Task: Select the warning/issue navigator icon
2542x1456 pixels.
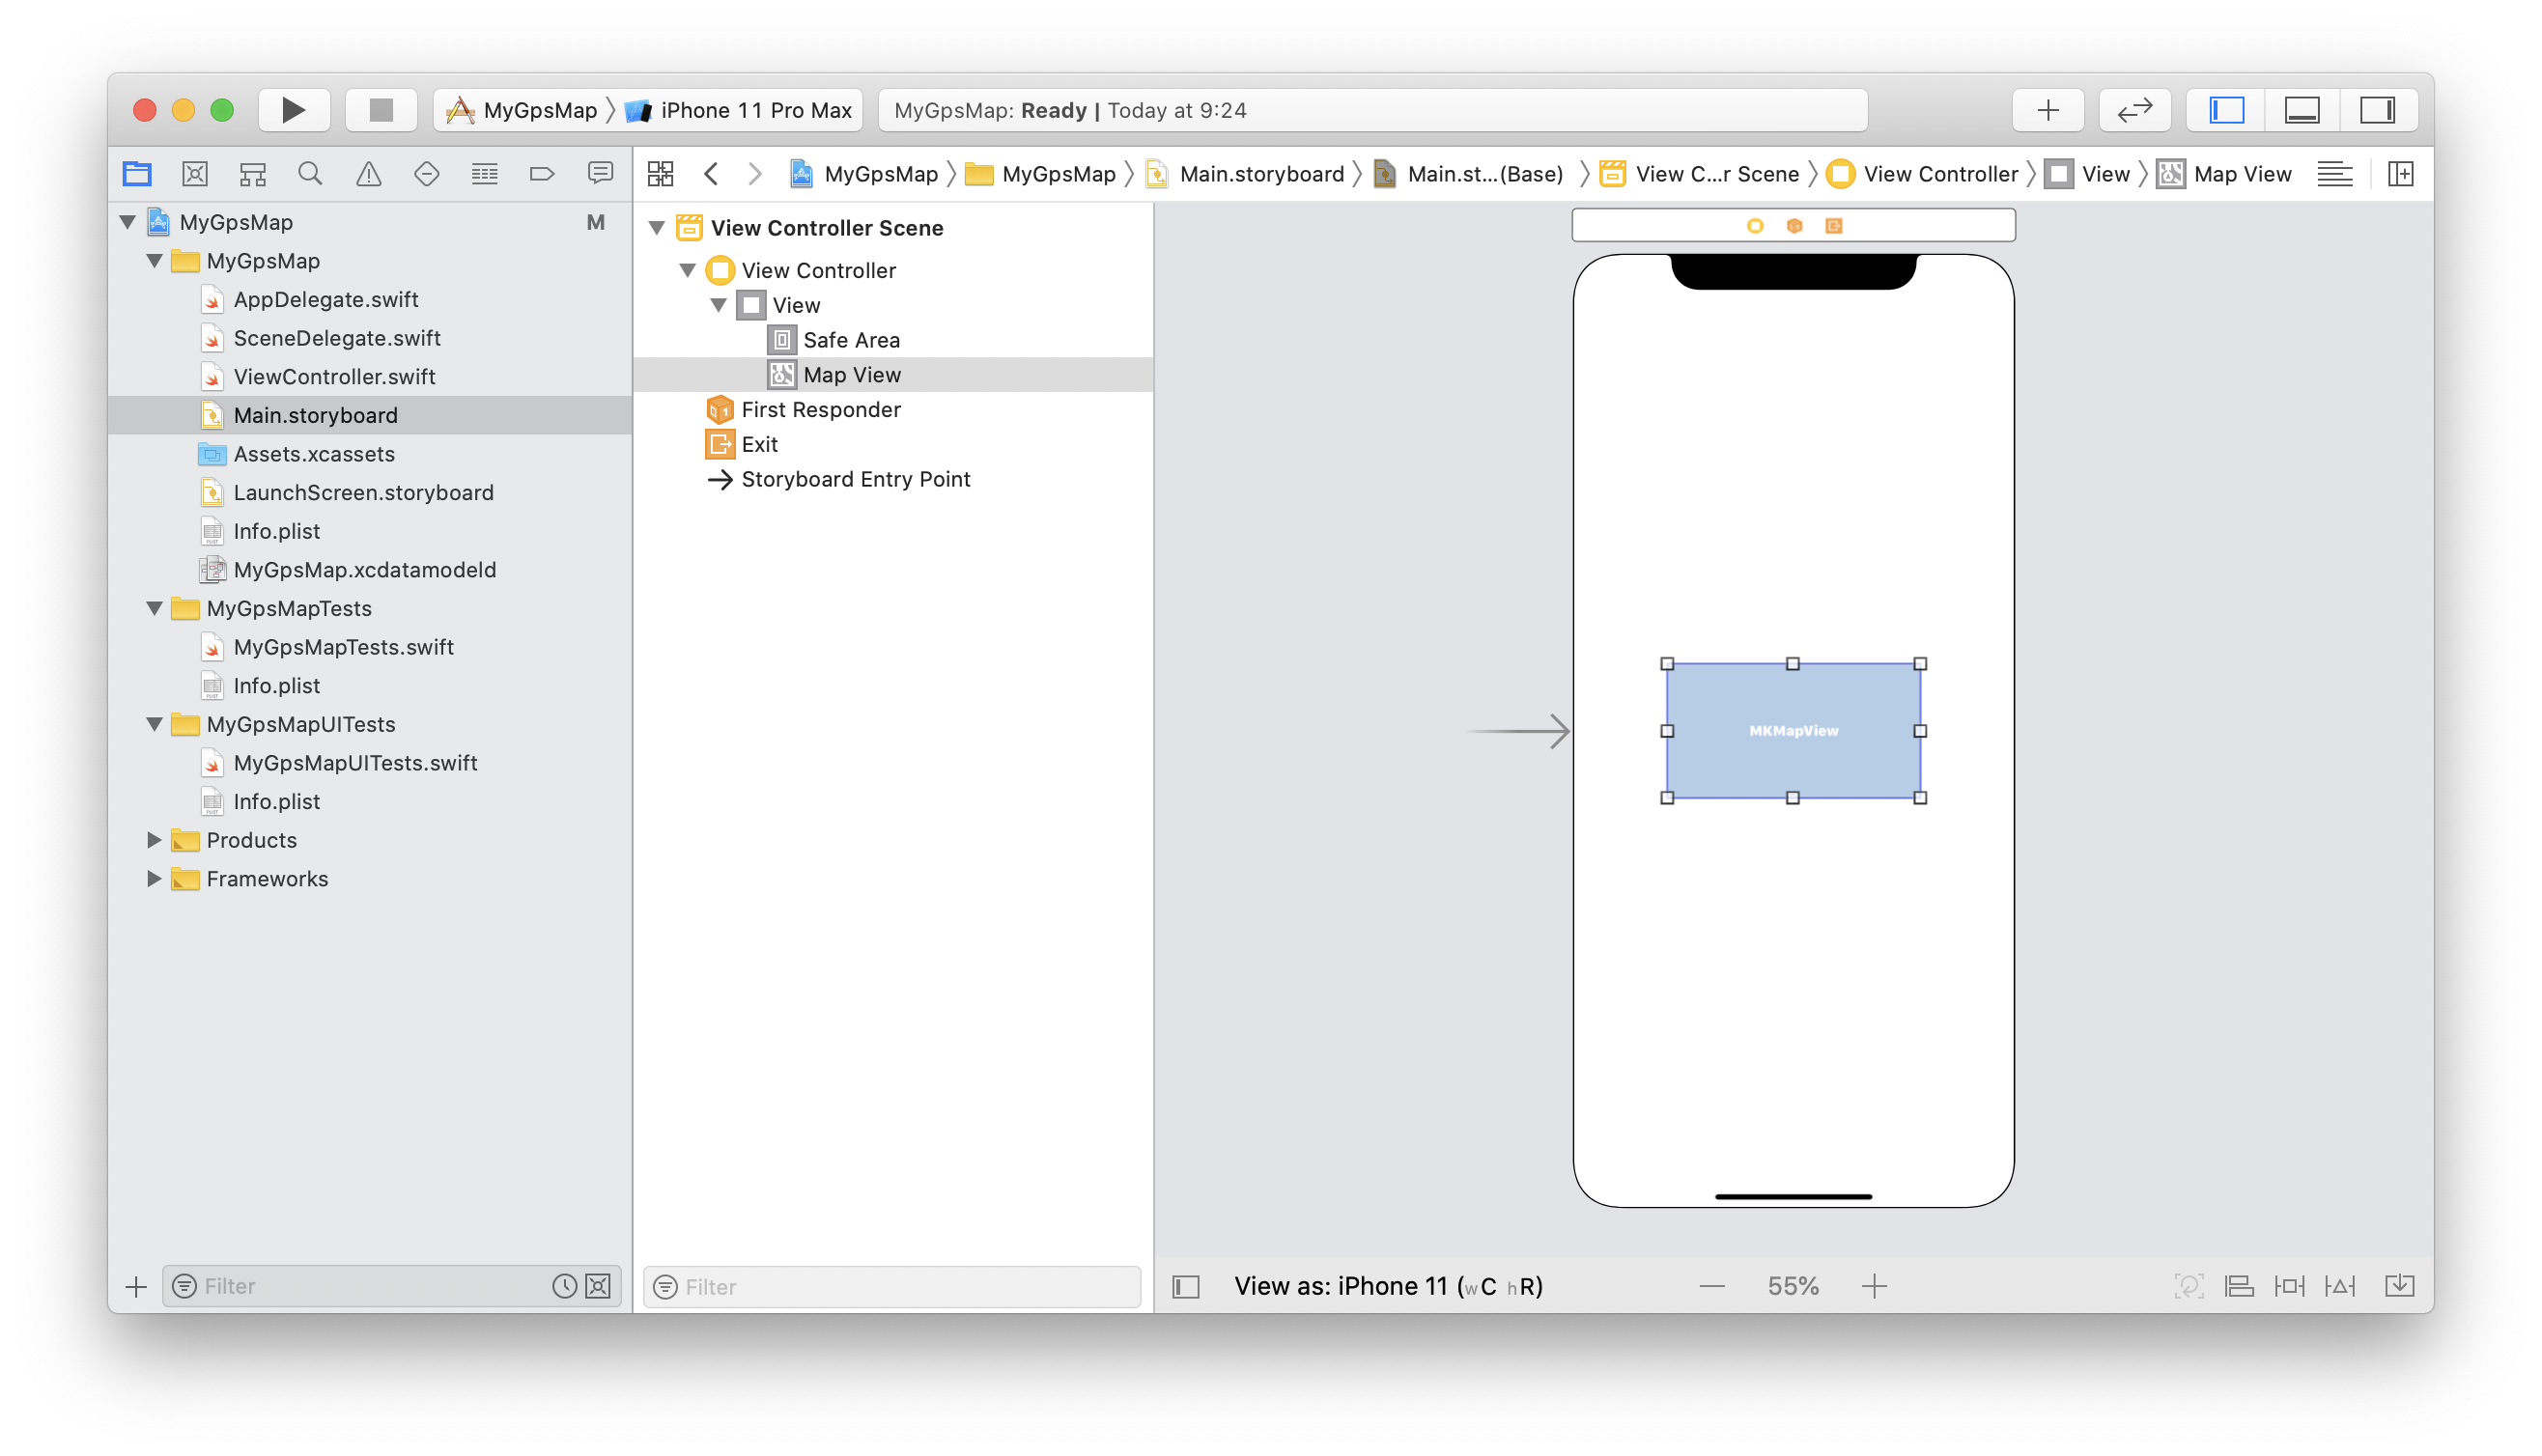Action: pos(367,173)
